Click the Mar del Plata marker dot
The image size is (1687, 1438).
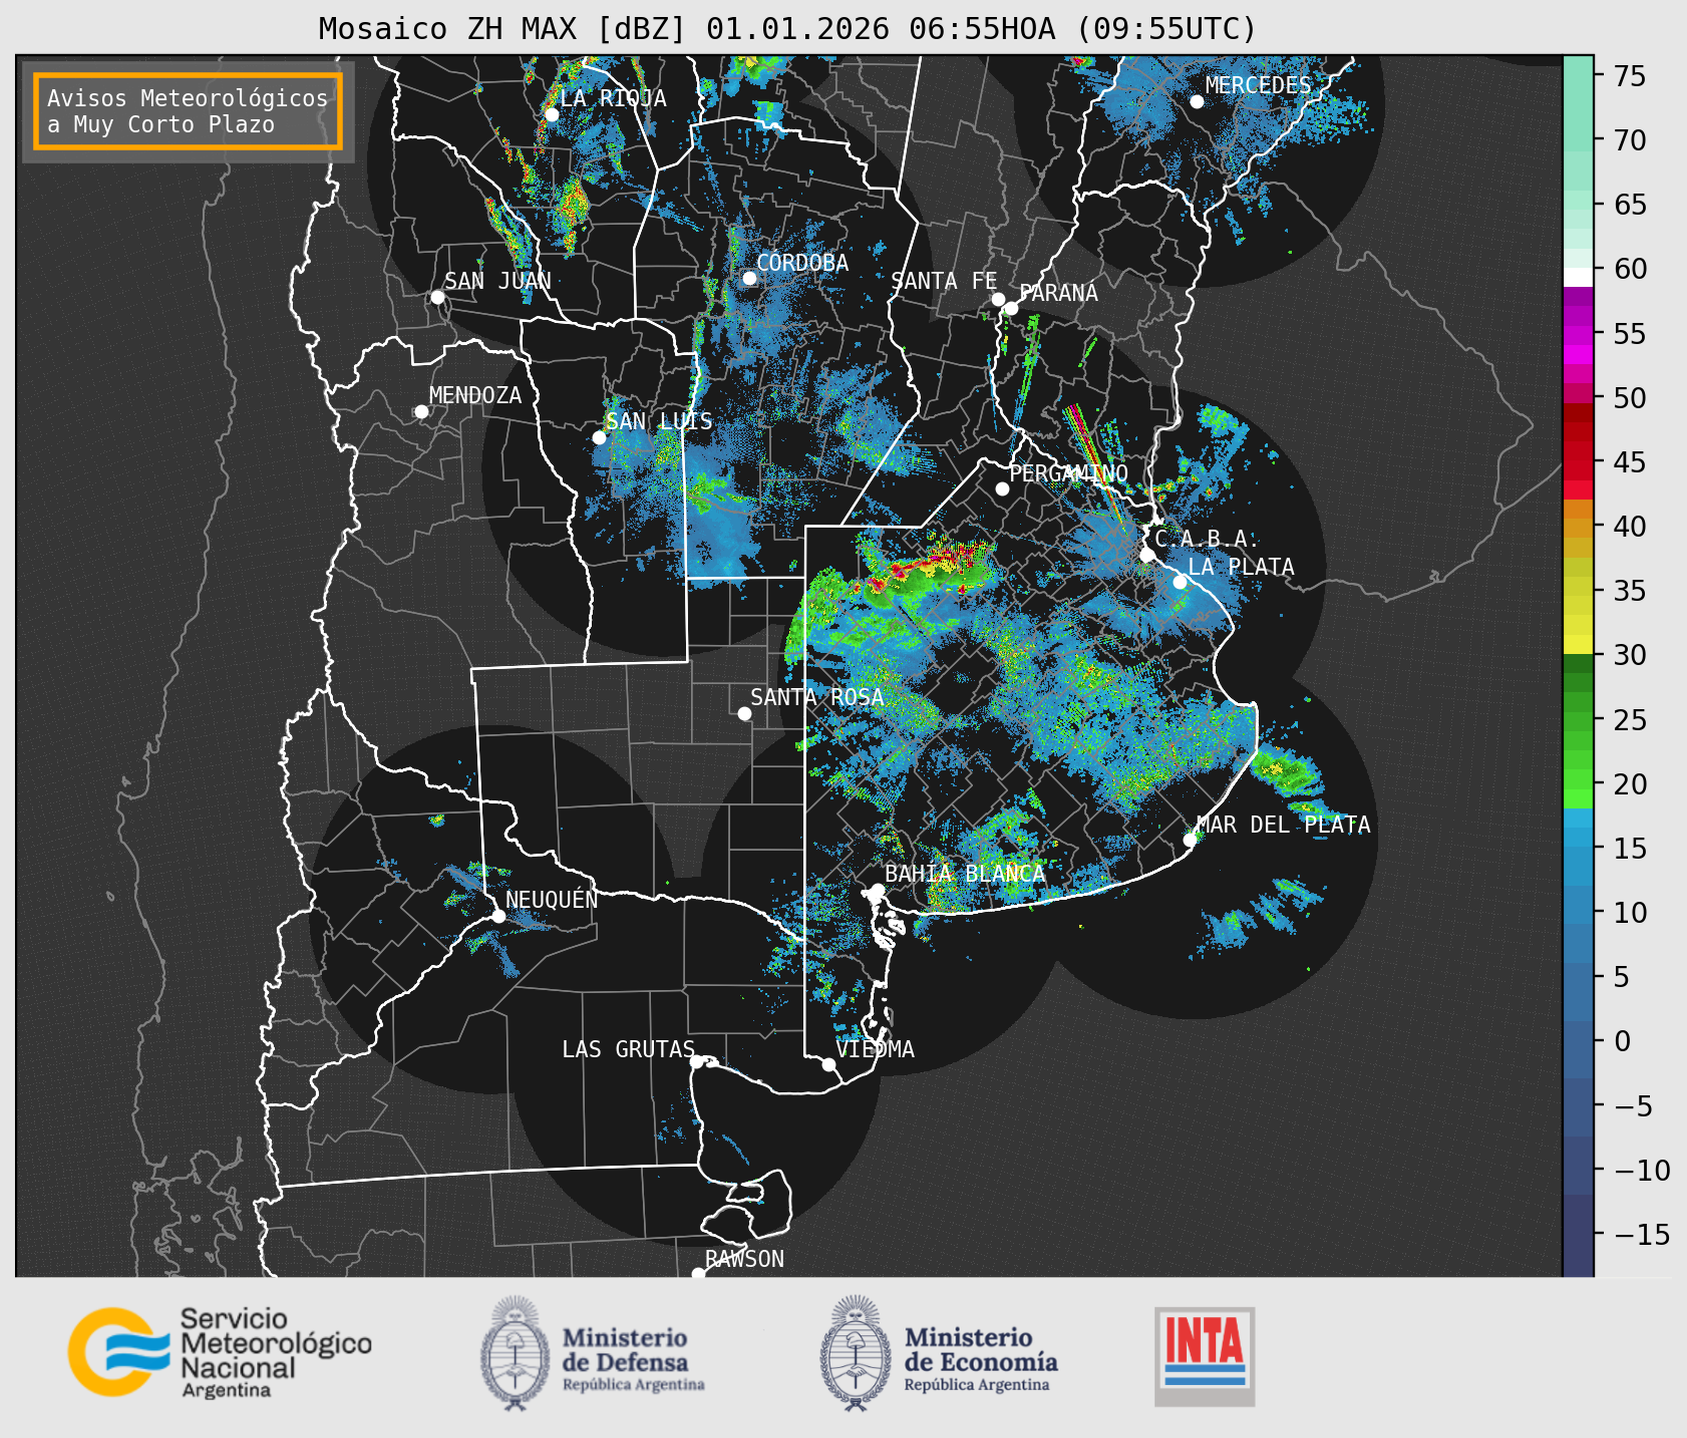(x=1190, y=839)
